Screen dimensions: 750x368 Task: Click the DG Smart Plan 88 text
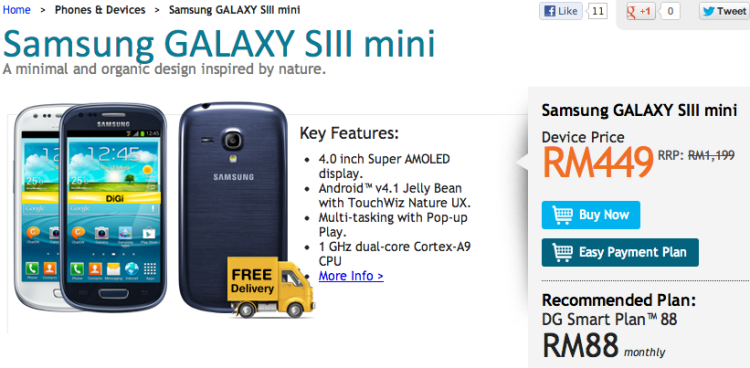coord(609,319)
